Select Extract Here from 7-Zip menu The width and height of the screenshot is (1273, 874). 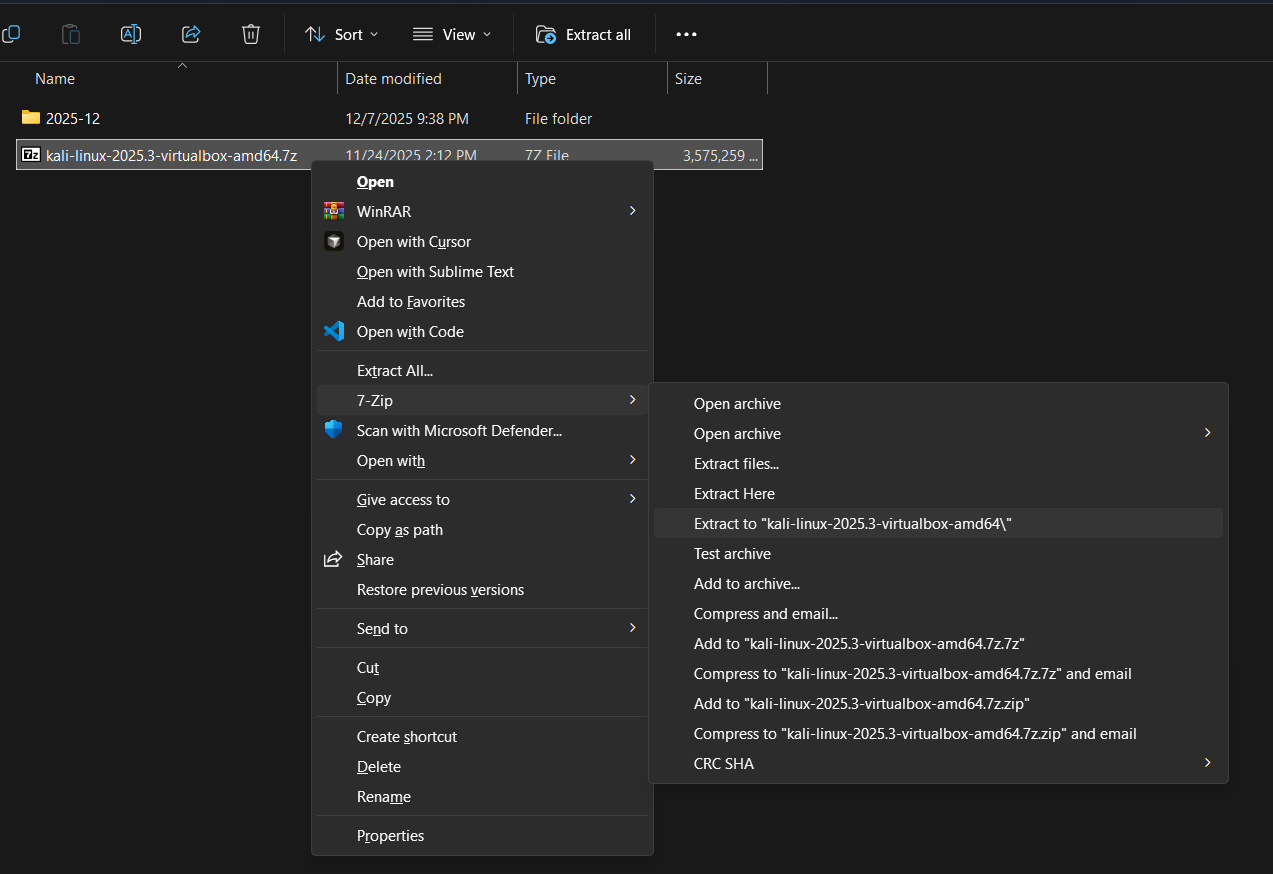[734, 494]
